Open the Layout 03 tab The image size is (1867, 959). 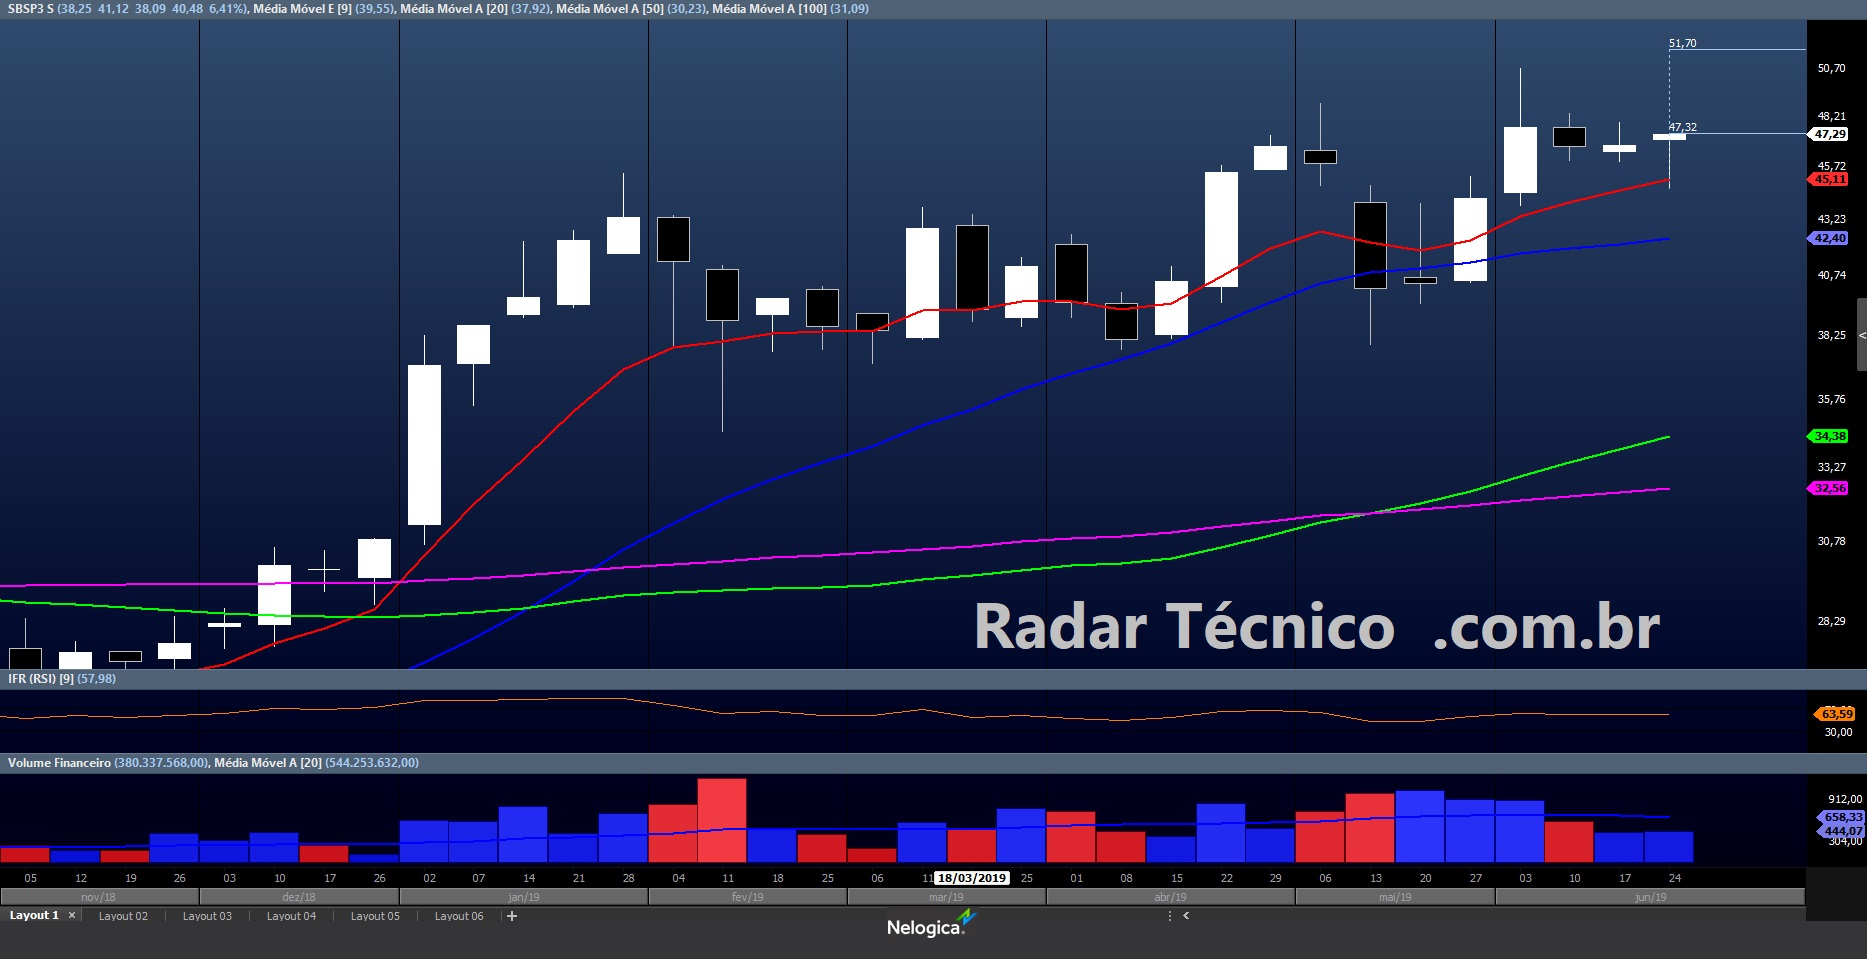coord(207,916)
